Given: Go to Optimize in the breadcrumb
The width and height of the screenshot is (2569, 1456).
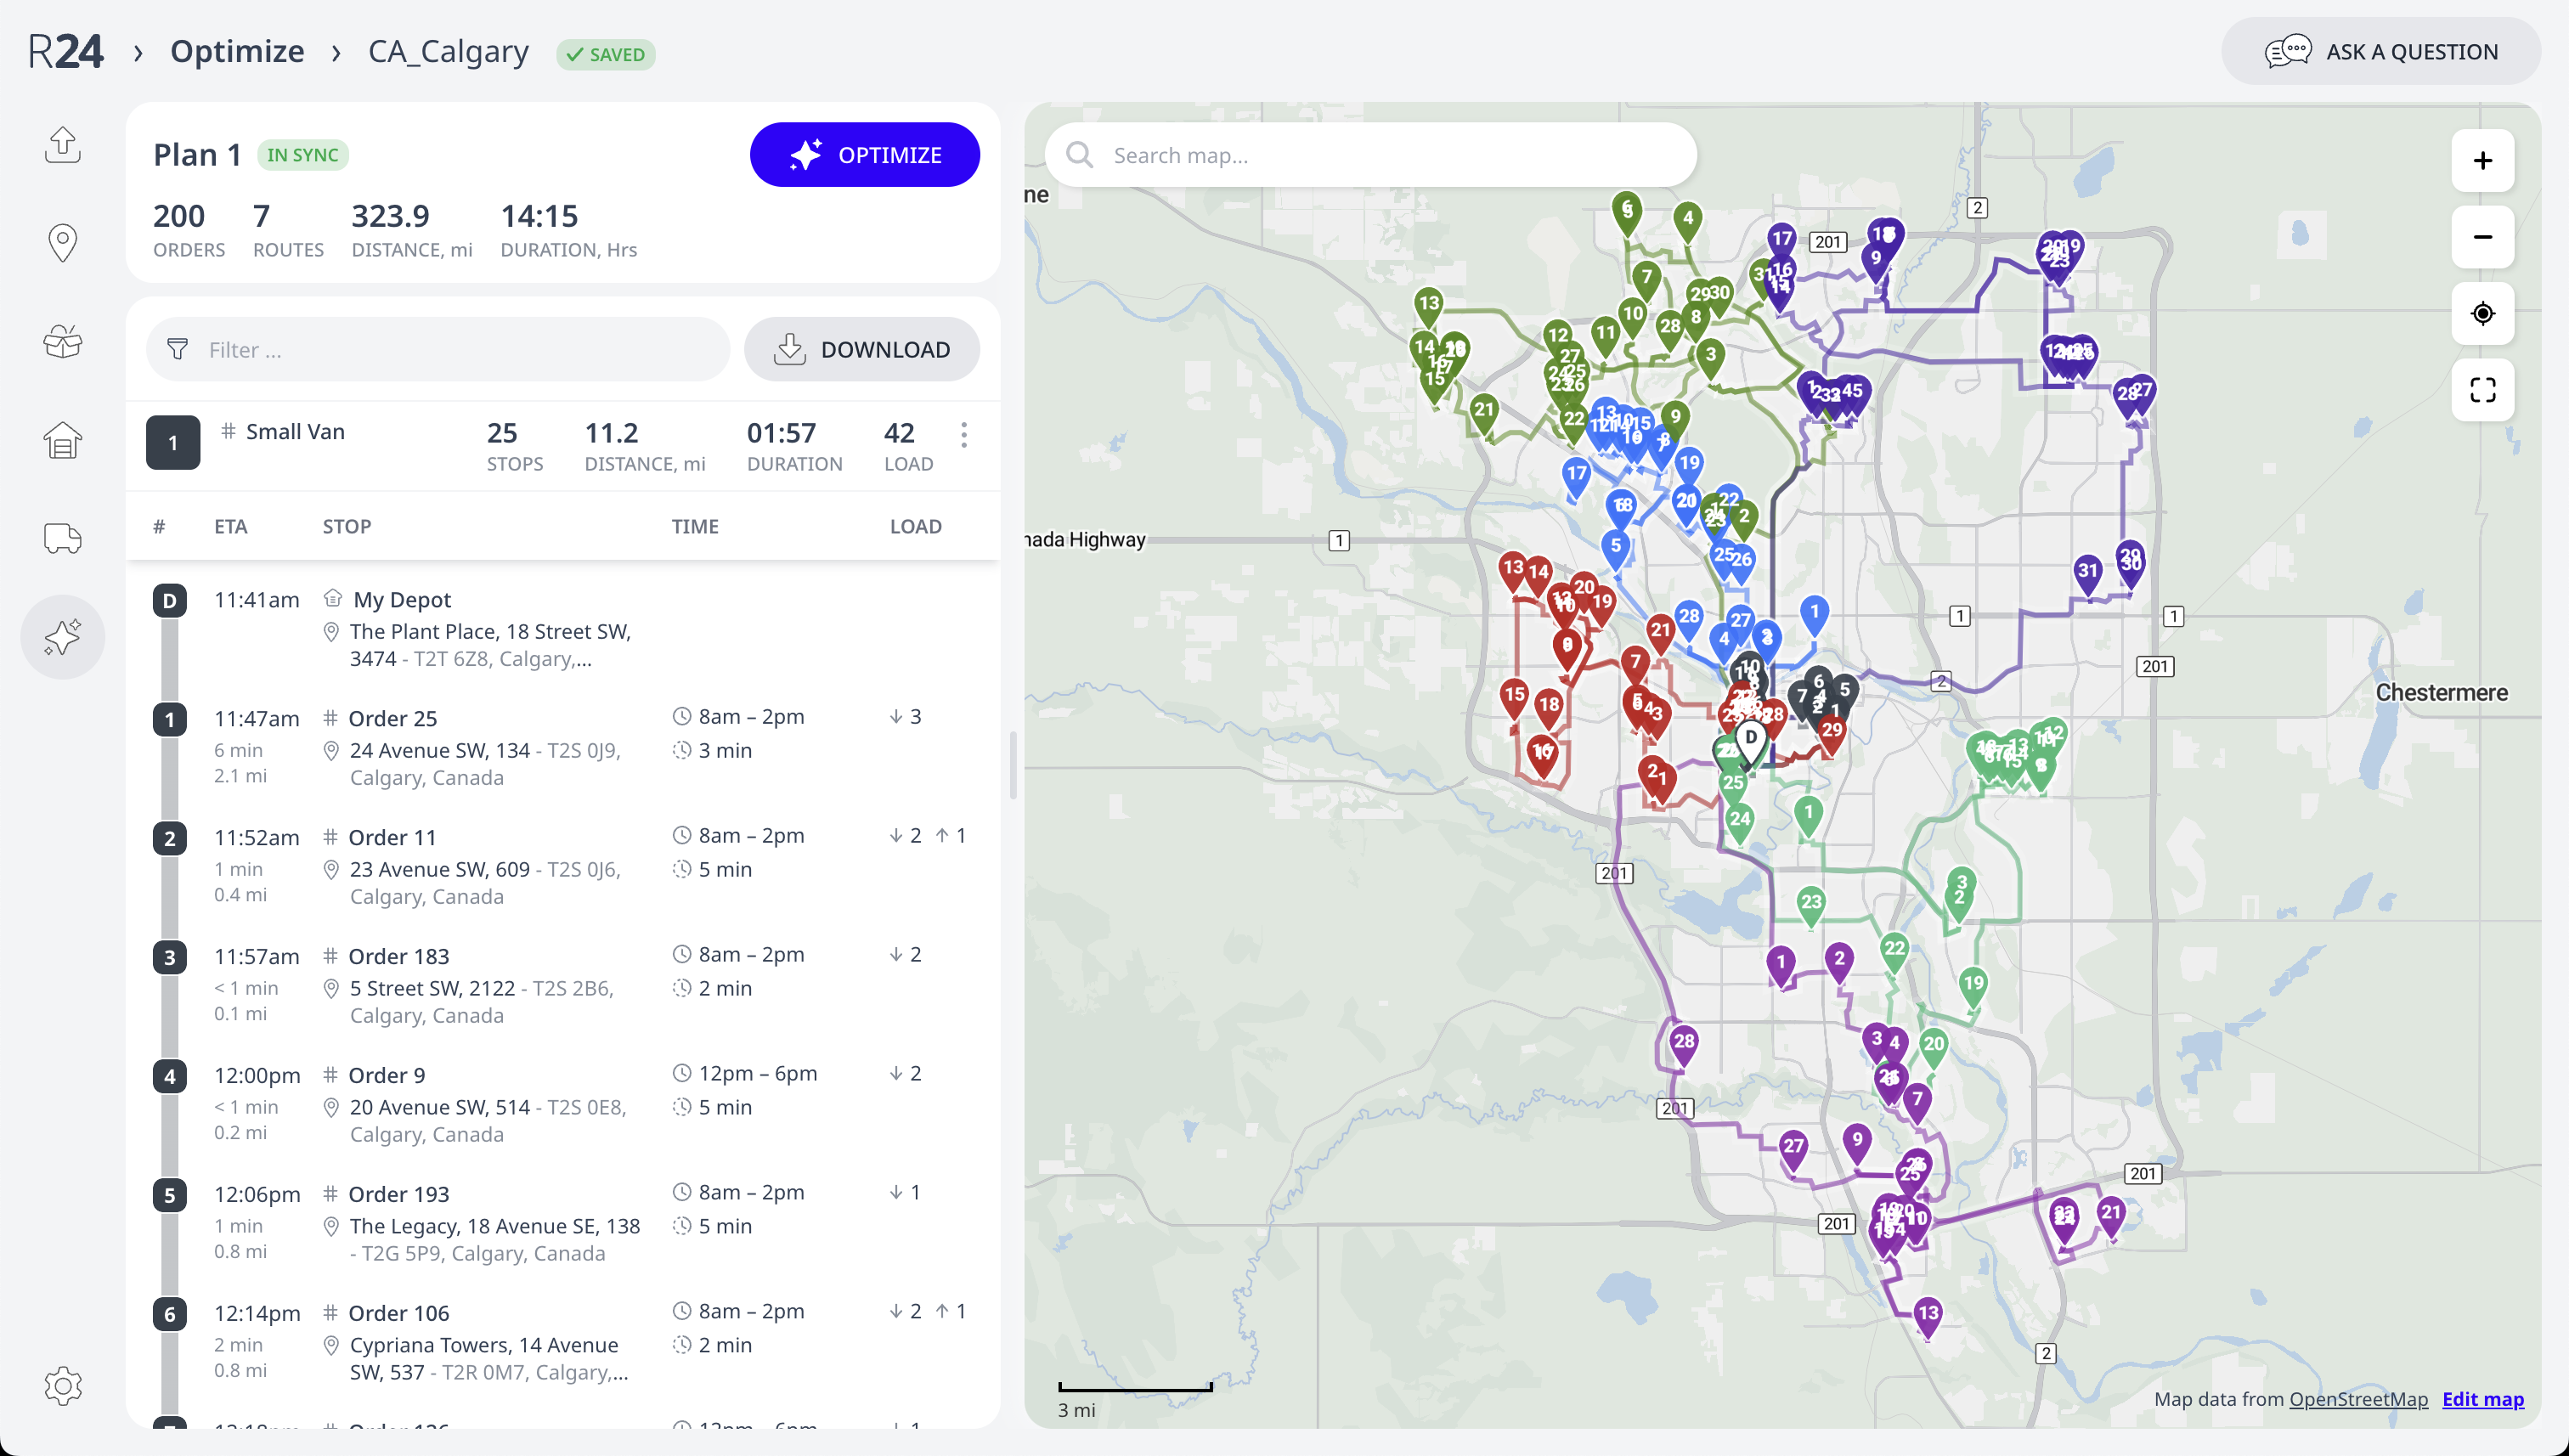Looking at the screenshot, I should pyautogui.click(x=237, y=51).
